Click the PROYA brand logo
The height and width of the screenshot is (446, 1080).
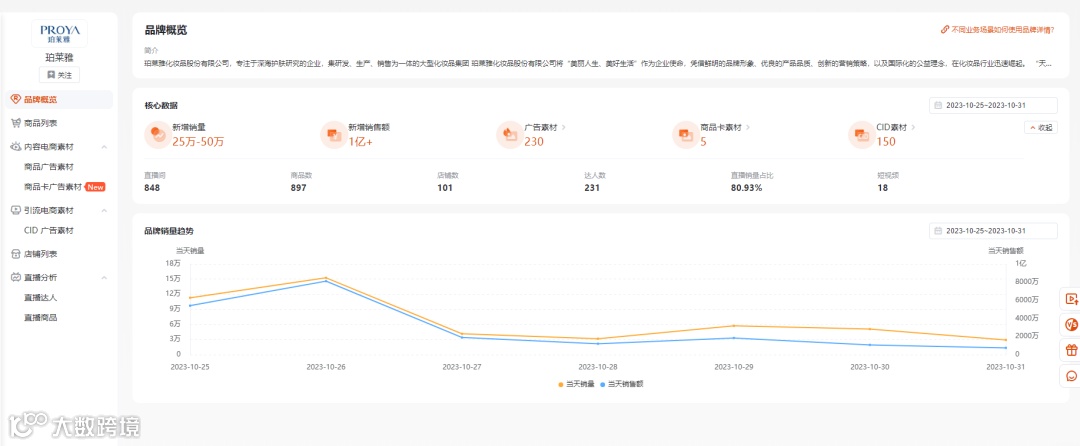pos(59,33)
